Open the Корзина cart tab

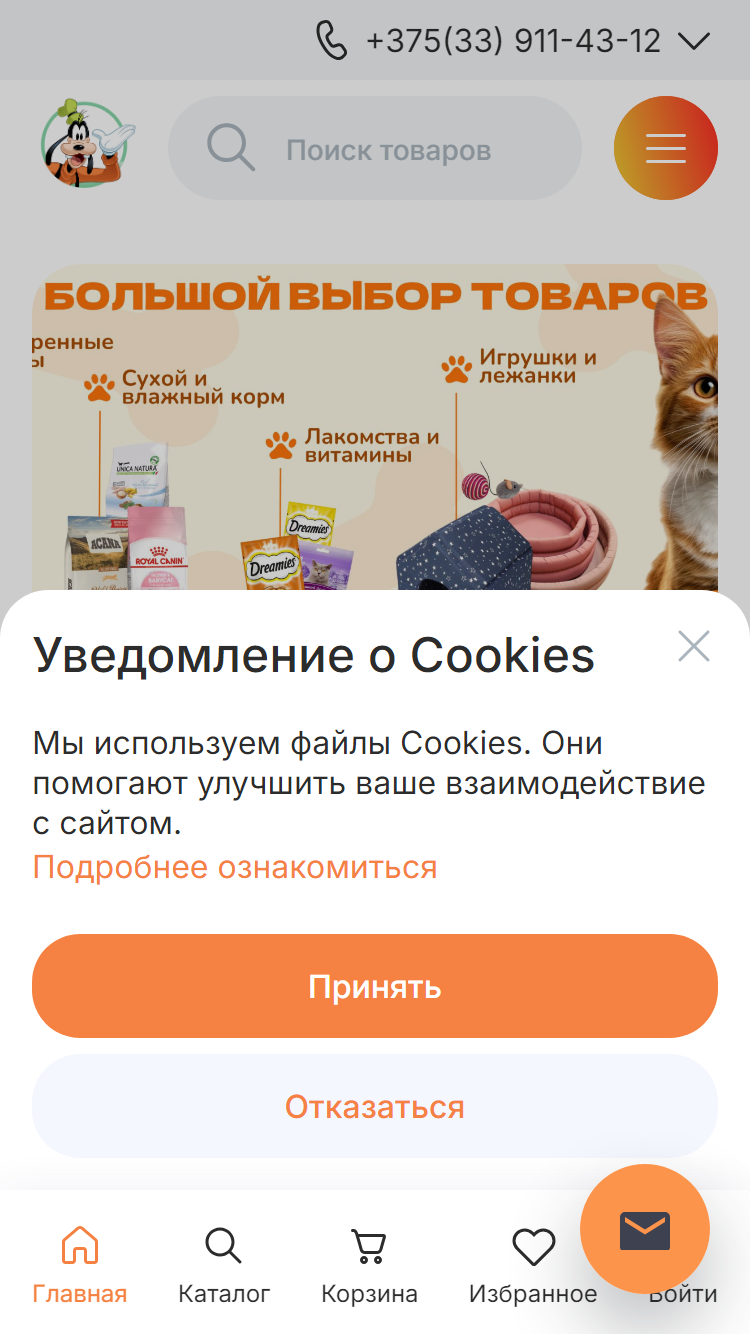pyautogui.click(x=369, y=1266)
